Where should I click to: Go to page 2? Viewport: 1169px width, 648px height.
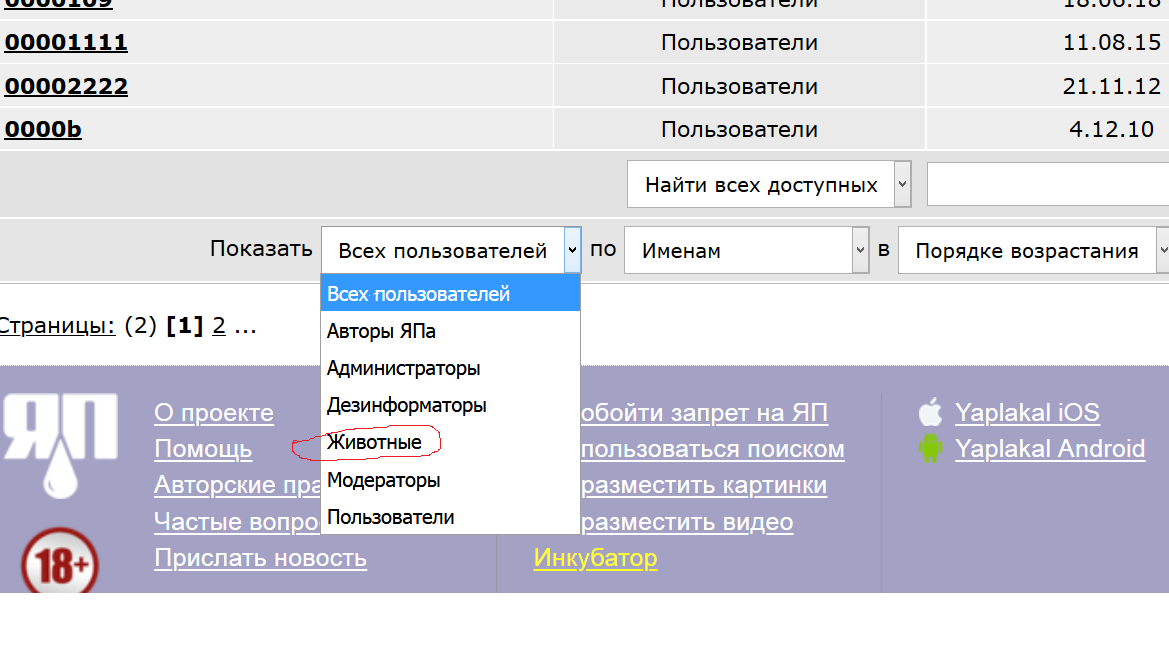pos(218,326)
